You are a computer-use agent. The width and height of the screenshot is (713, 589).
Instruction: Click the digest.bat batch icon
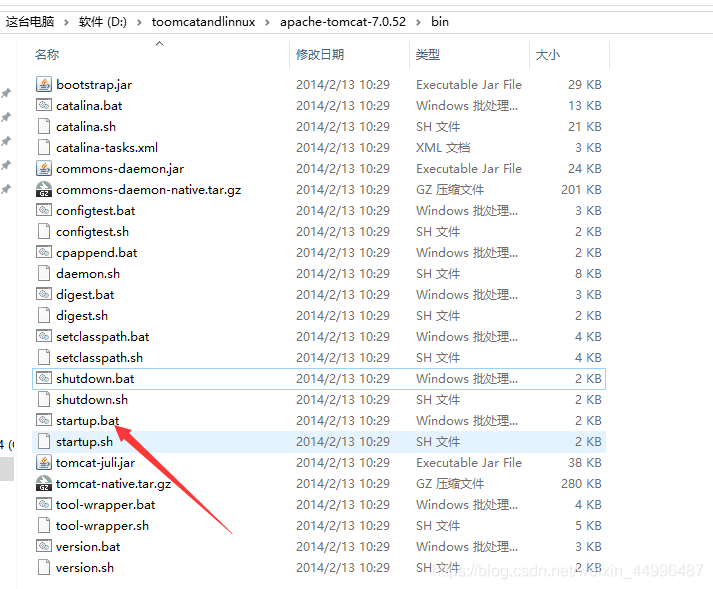[44, 295]
